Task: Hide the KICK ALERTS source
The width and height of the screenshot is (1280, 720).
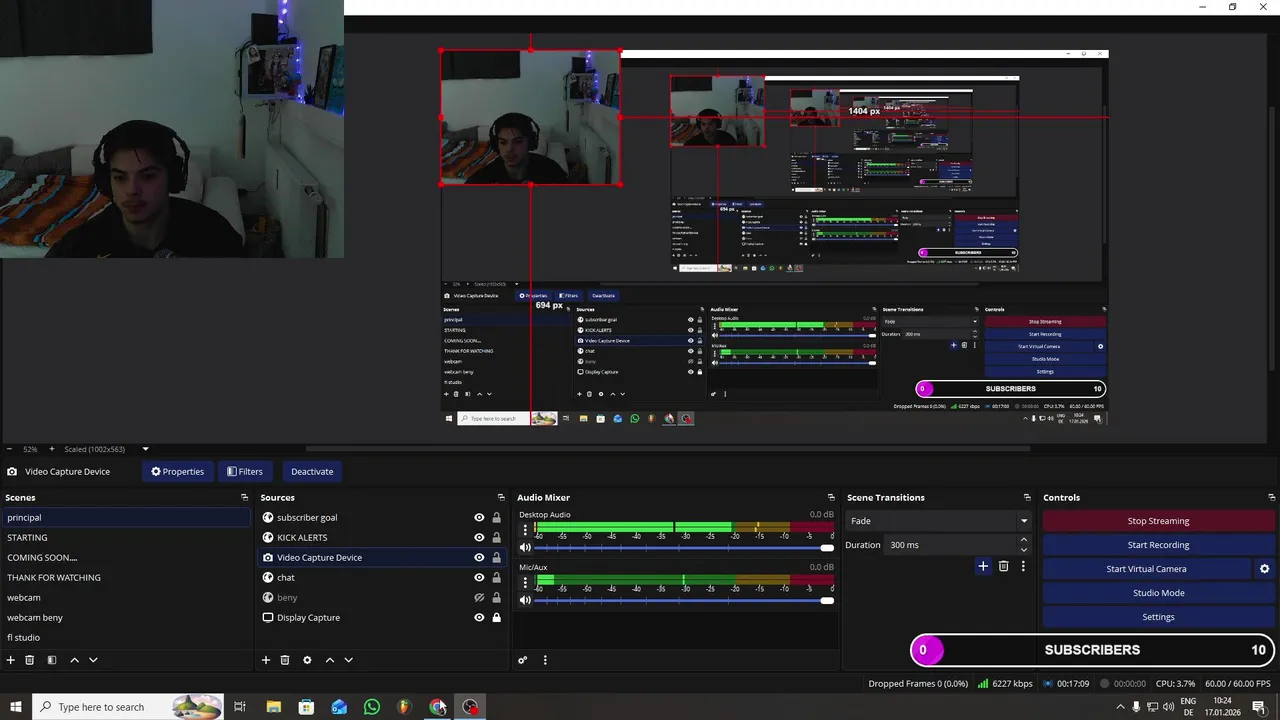Action: [479, 537]
